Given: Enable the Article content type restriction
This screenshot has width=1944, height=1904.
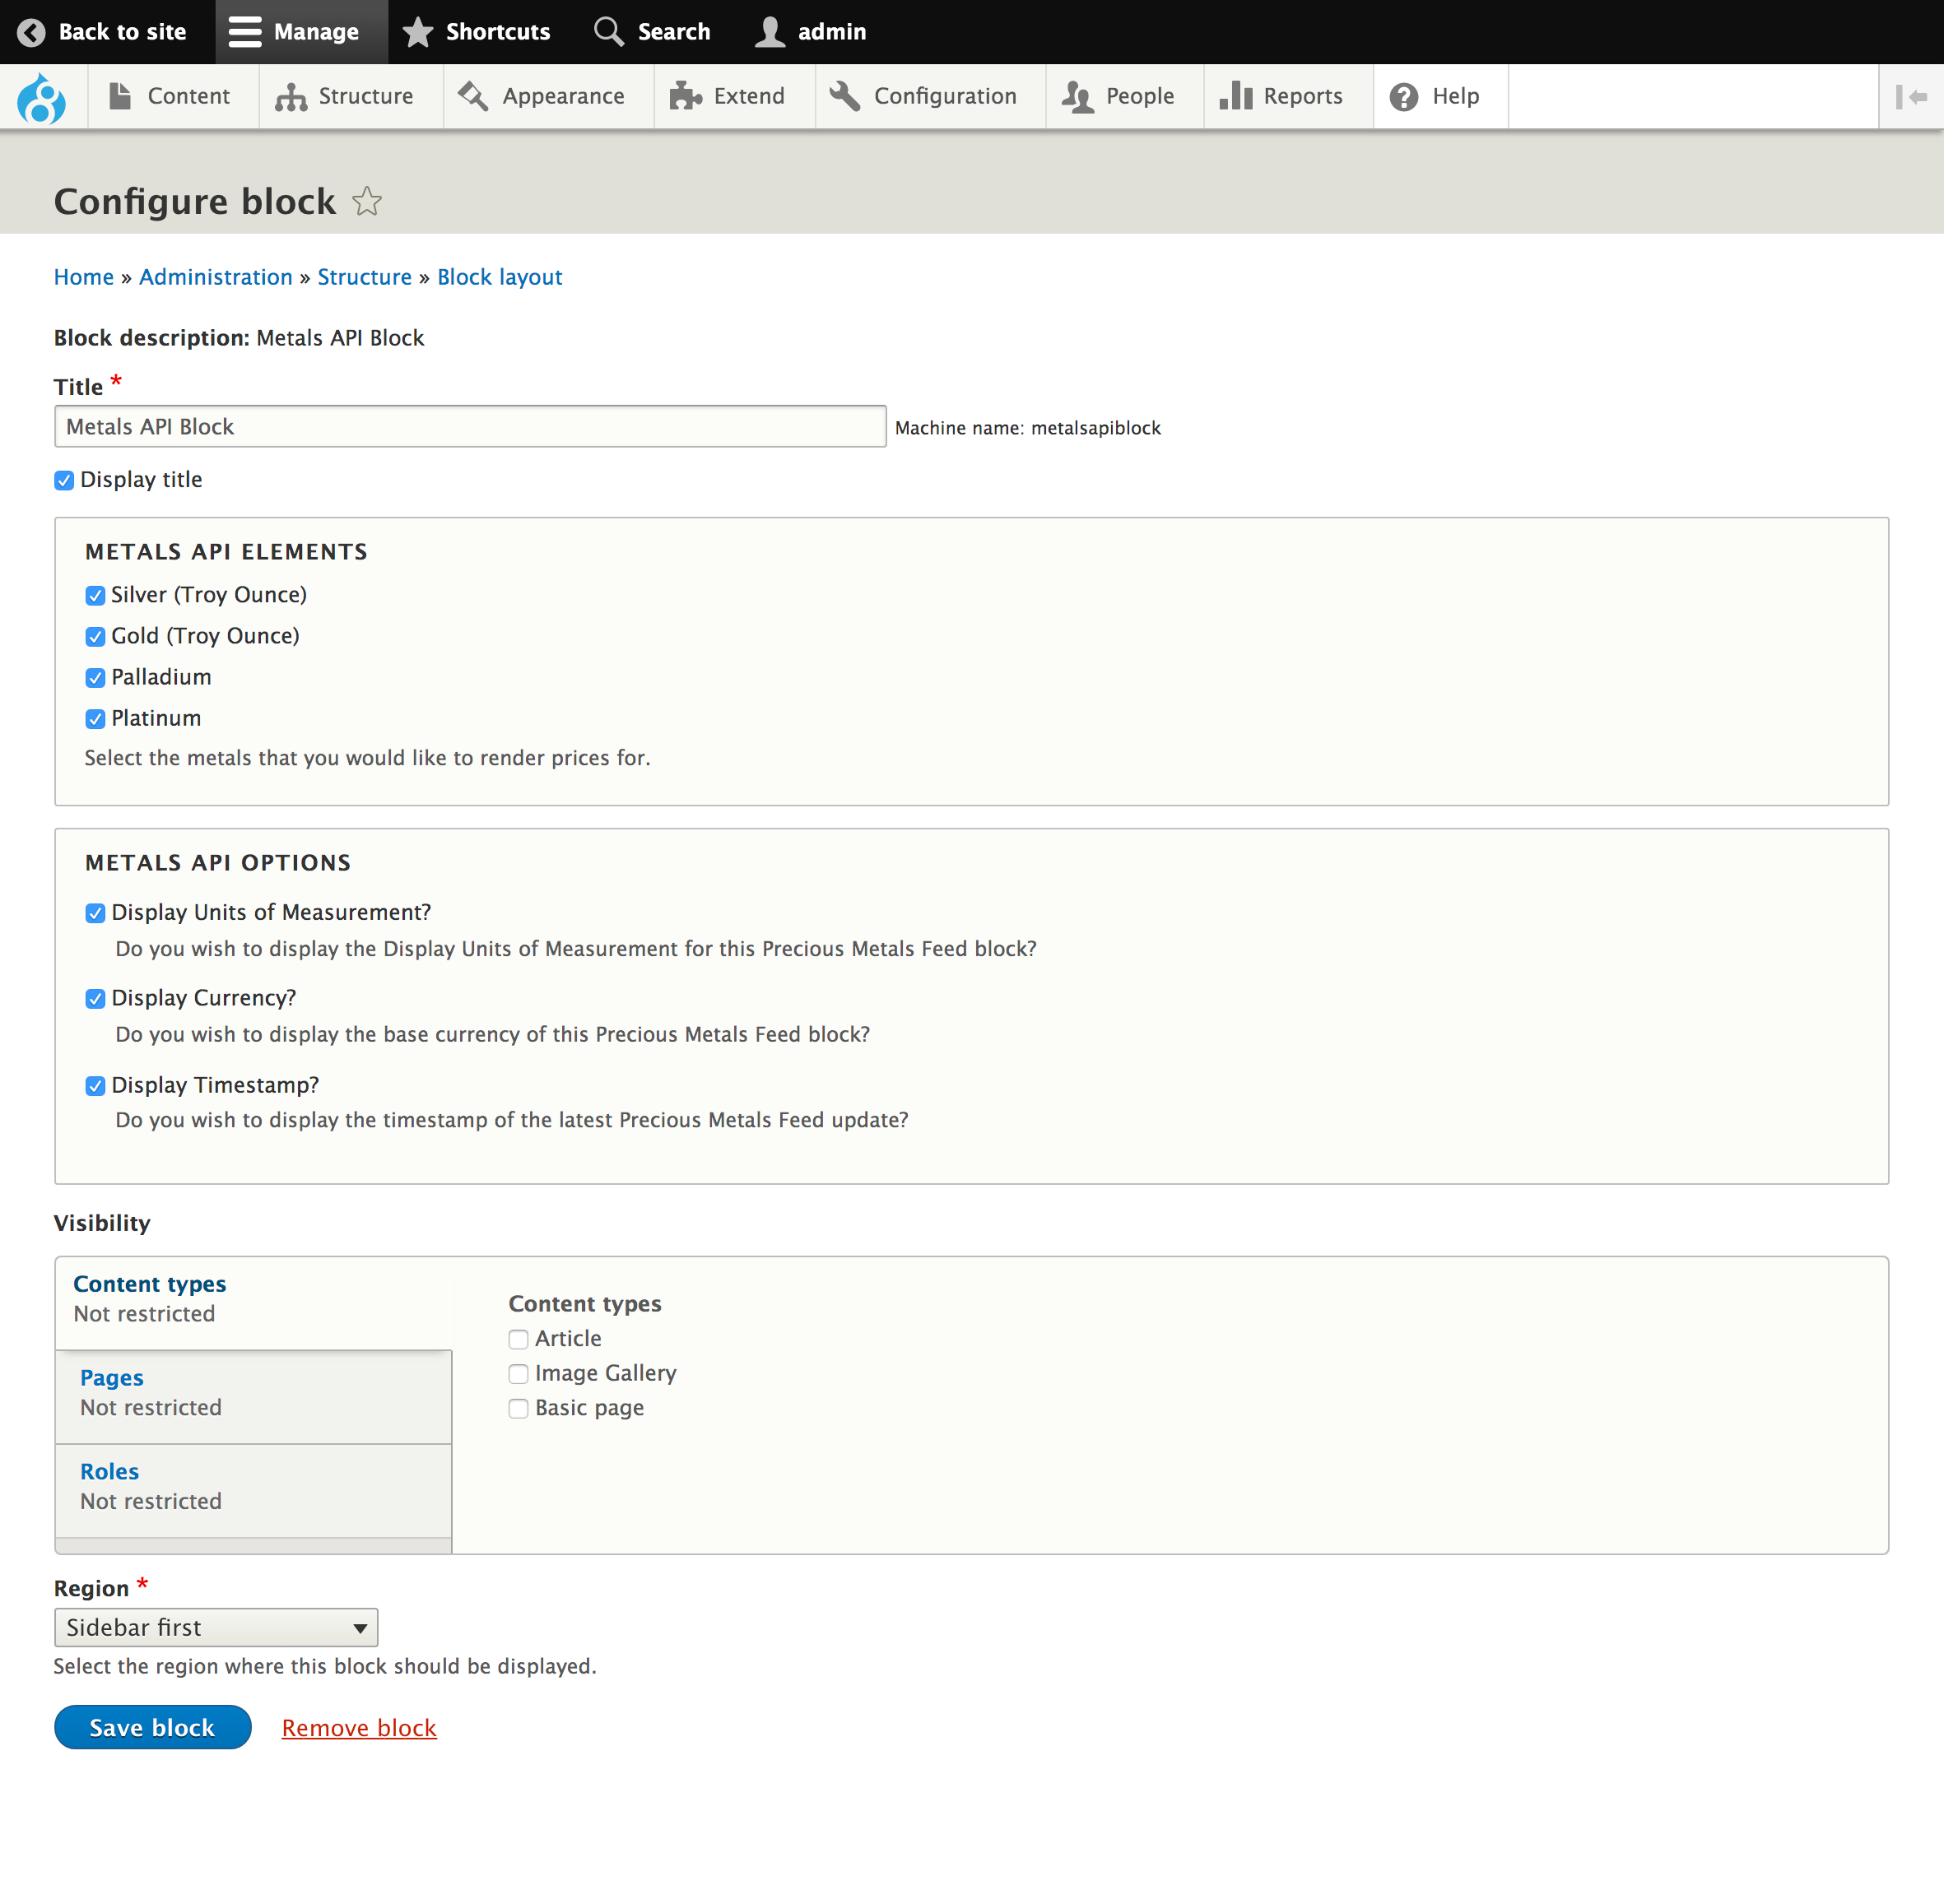Looking at the screenshot, I should pos(519,1339).
